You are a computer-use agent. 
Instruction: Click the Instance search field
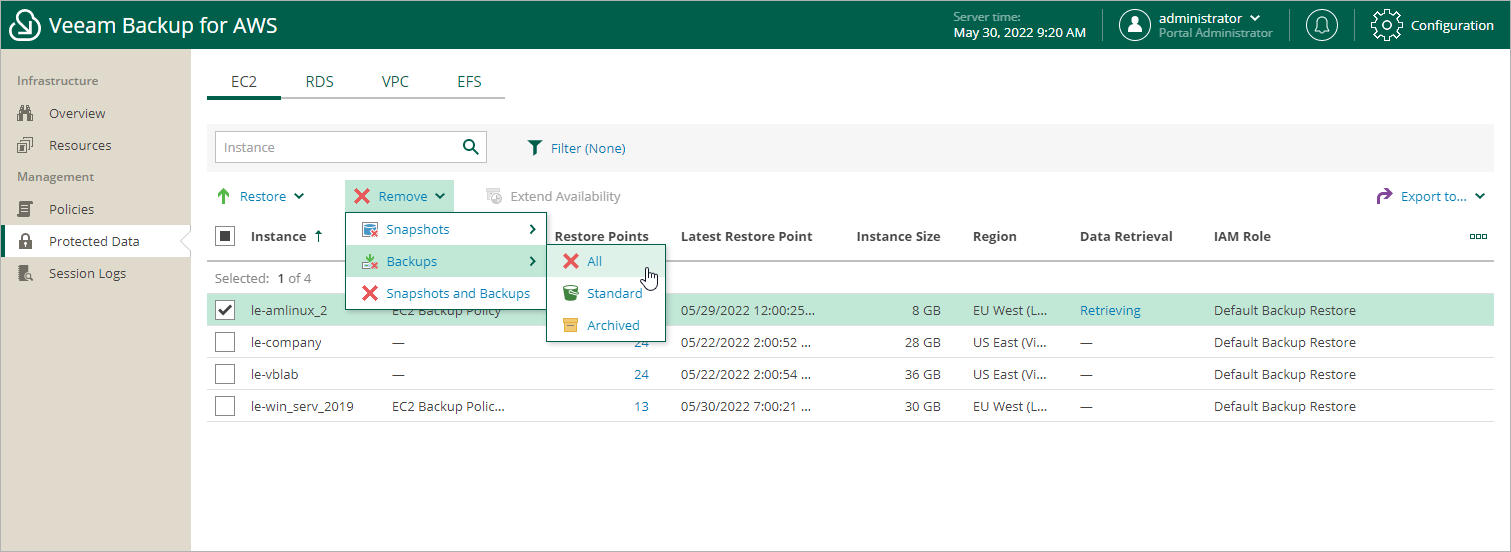337,147
